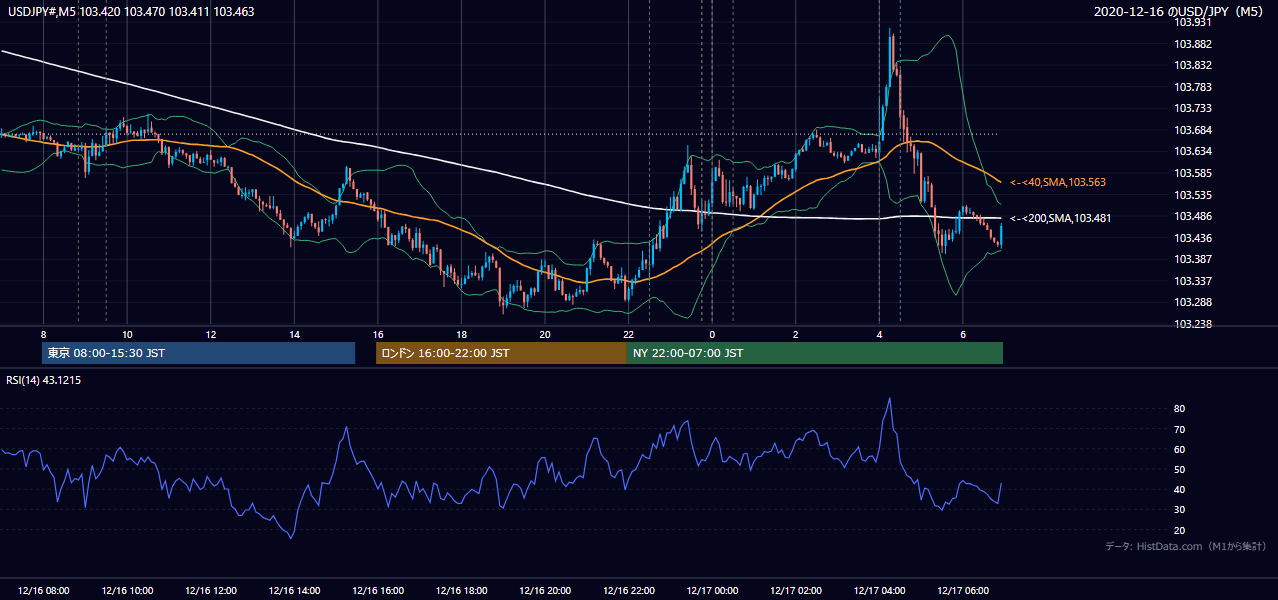Click price level 103.783 on axis
This screenshot has height=600, width=1278.
1193,87
